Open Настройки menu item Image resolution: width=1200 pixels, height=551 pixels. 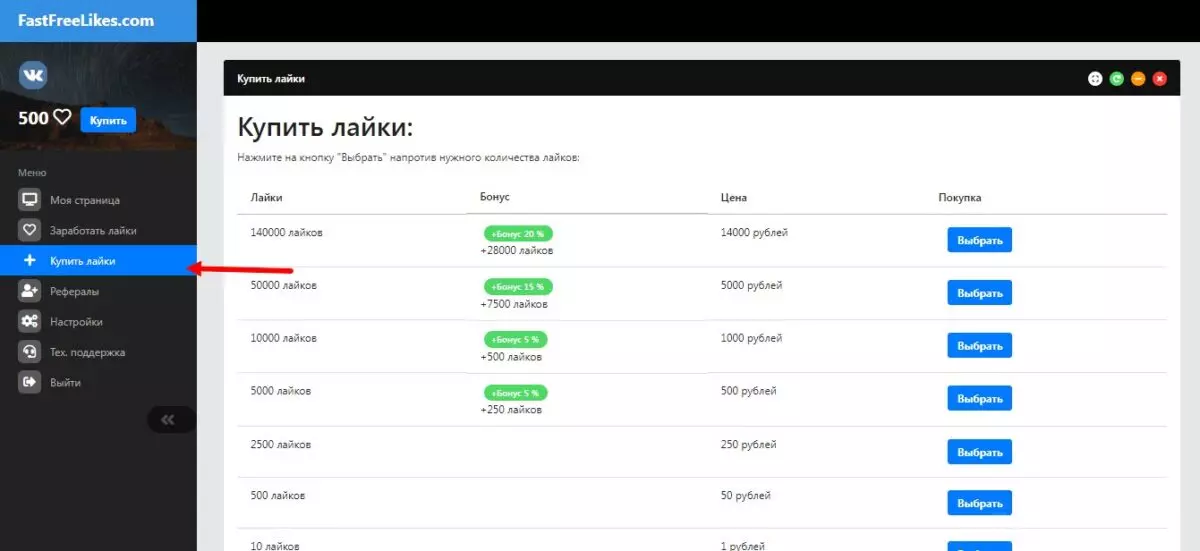coord(98,322)
